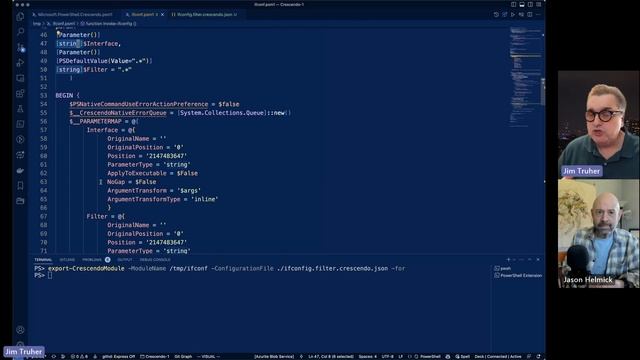Toggle secondary side bar layout icon
The image size is (640, 360).
pyautogui.click(x=530, y=4)
